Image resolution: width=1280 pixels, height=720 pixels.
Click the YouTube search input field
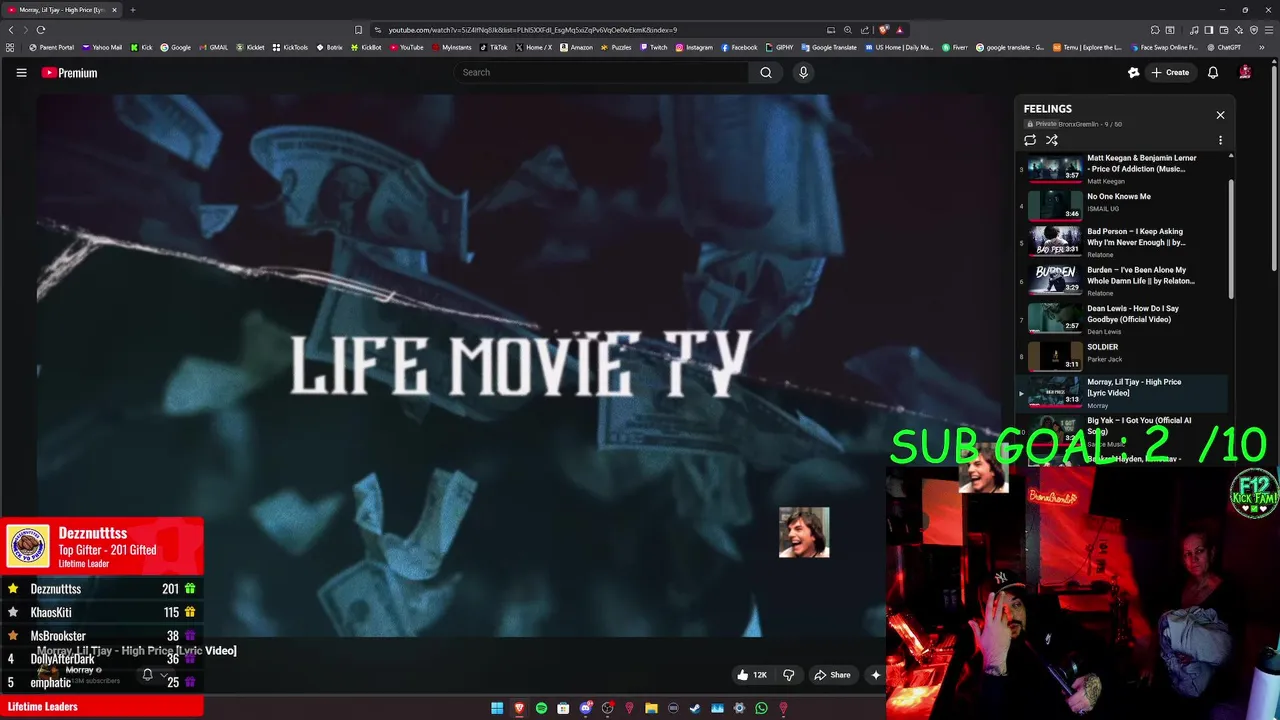(600, 72)
